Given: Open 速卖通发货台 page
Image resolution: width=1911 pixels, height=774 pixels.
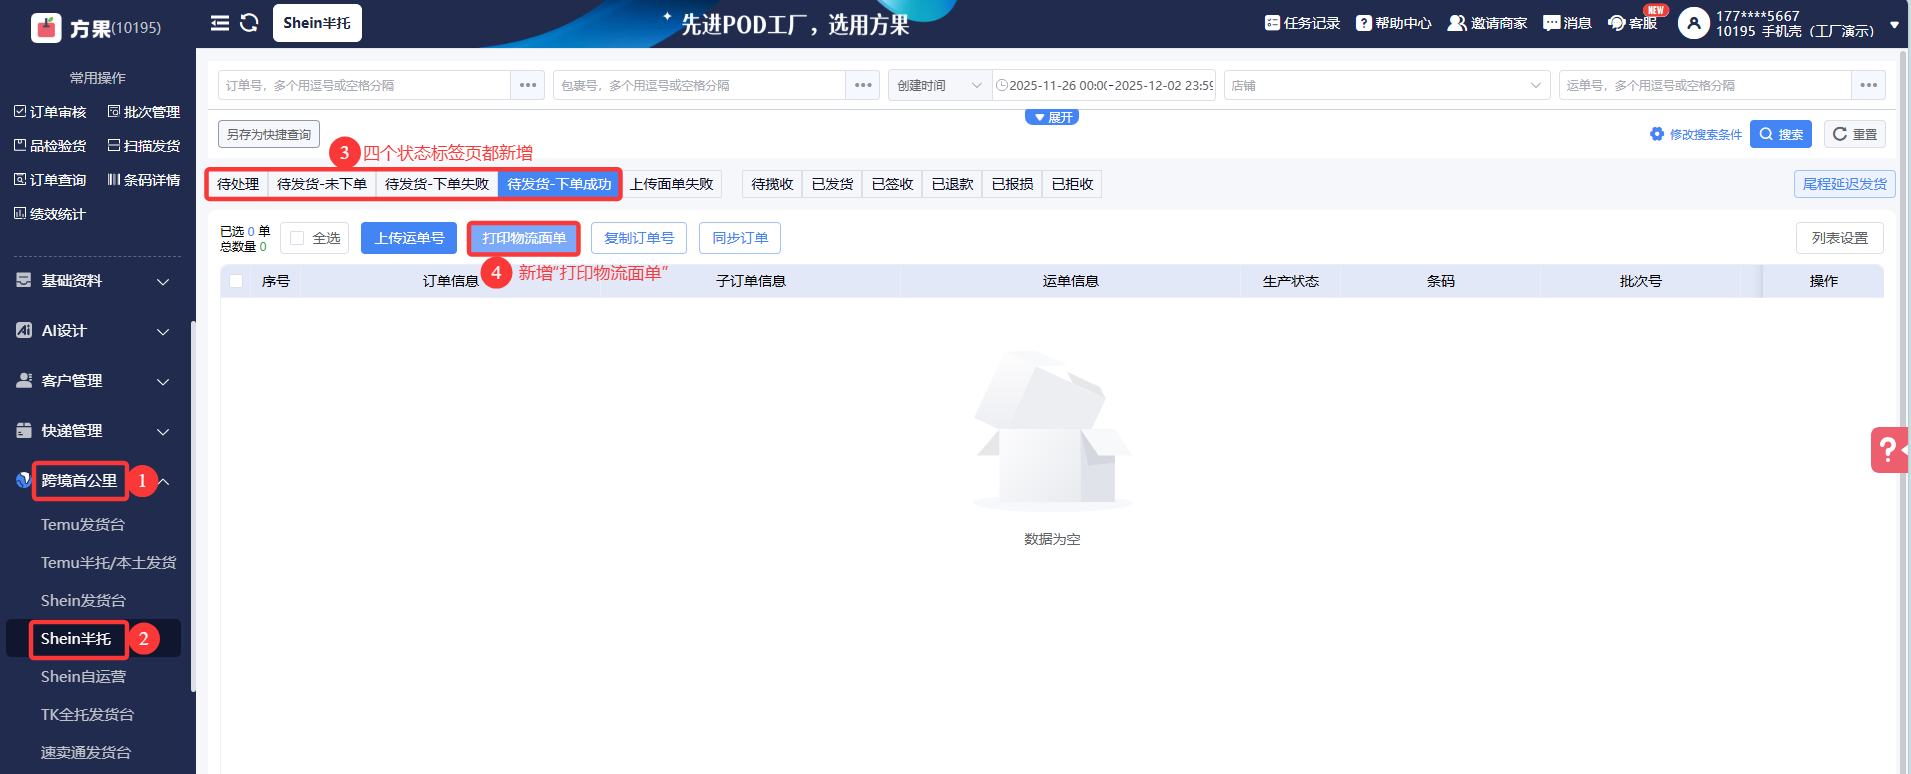Looking at the screenshot, I should pyautogui.click(x=86, y=753).
